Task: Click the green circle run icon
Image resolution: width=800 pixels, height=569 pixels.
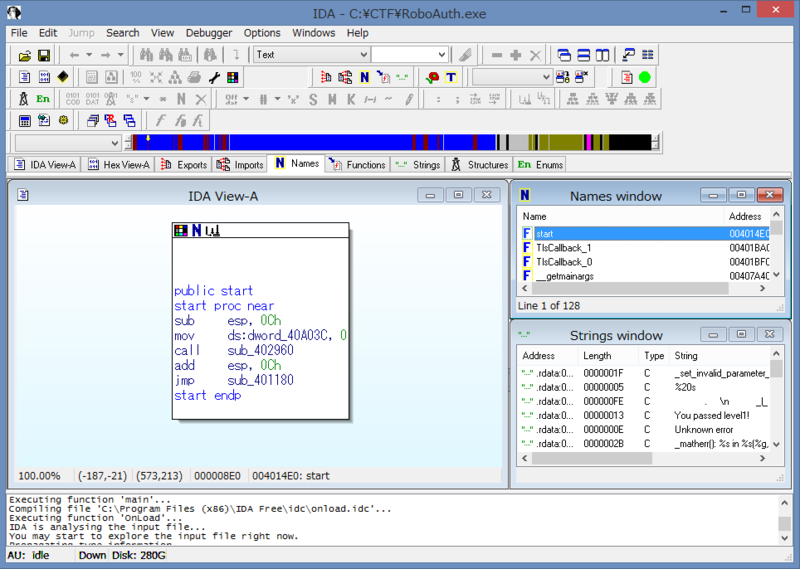Action: pos(645,78)
